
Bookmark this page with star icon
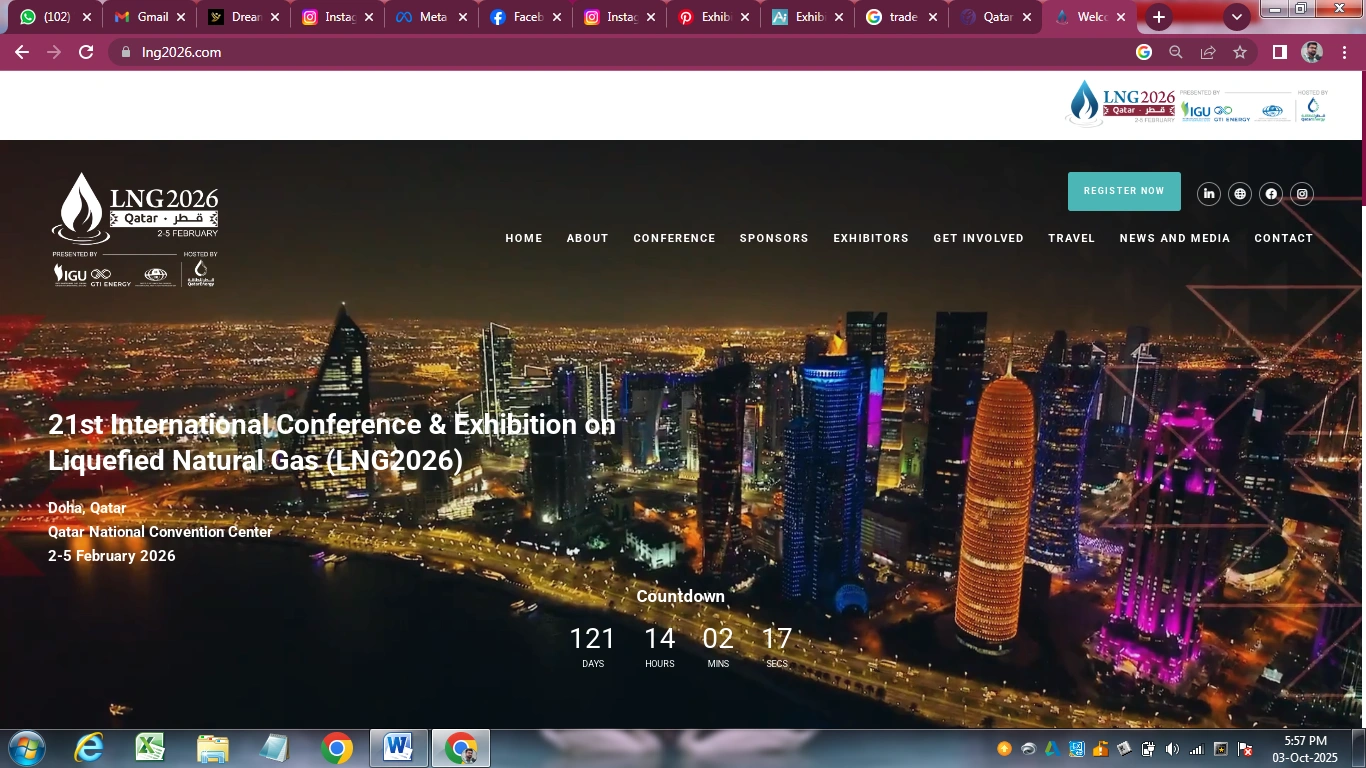coord(1240,52)
